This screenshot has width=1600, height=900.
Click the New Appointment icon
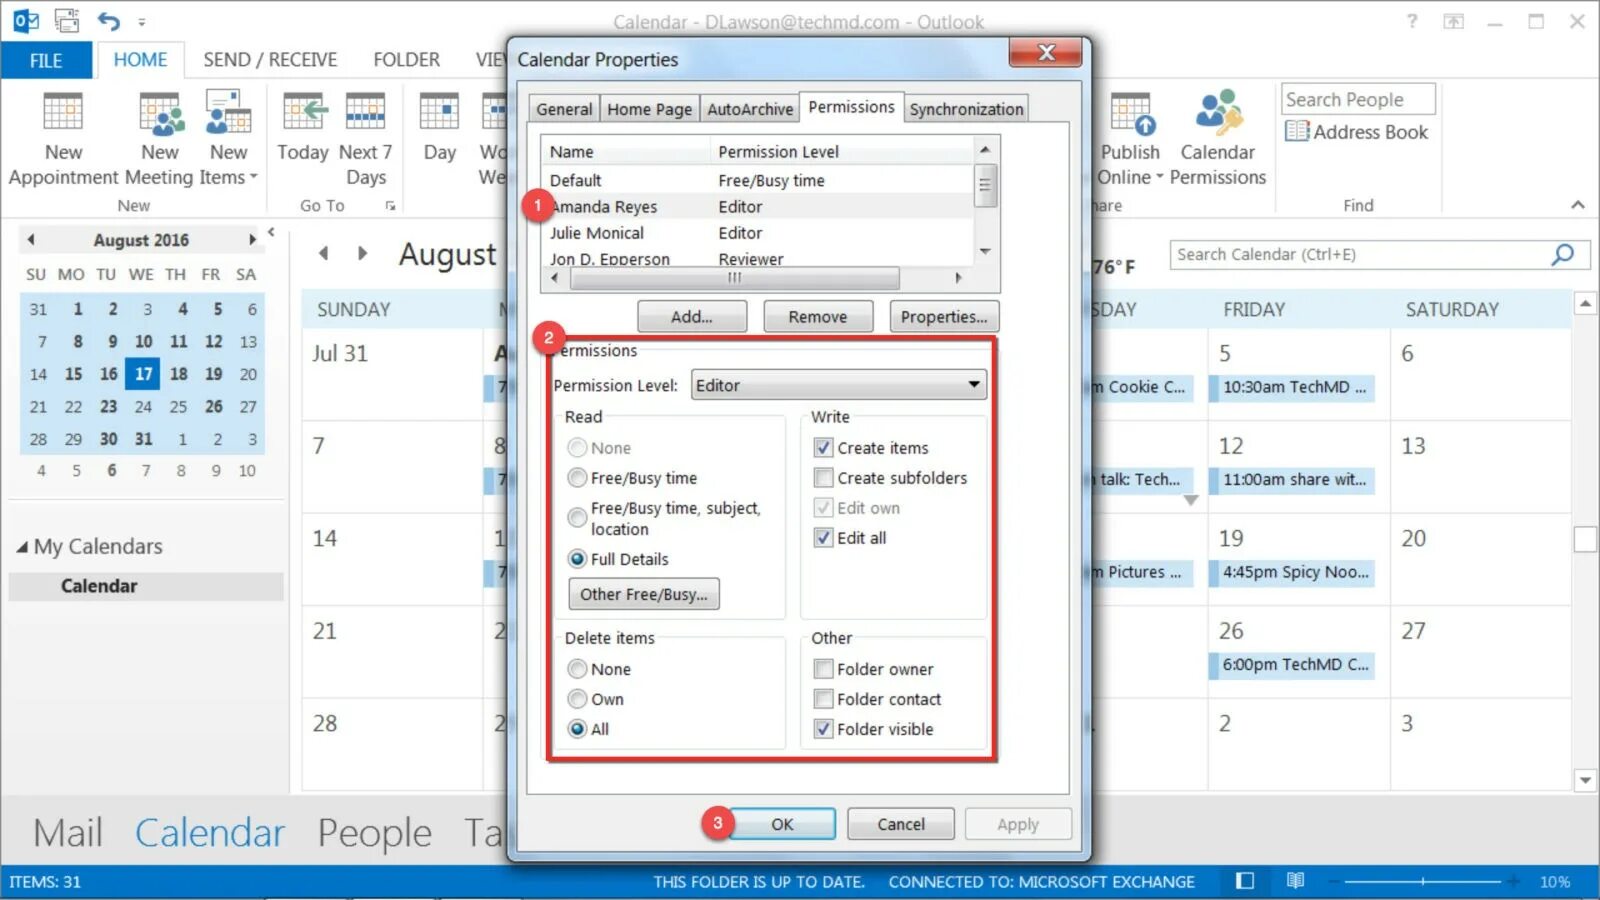(63, 112)
